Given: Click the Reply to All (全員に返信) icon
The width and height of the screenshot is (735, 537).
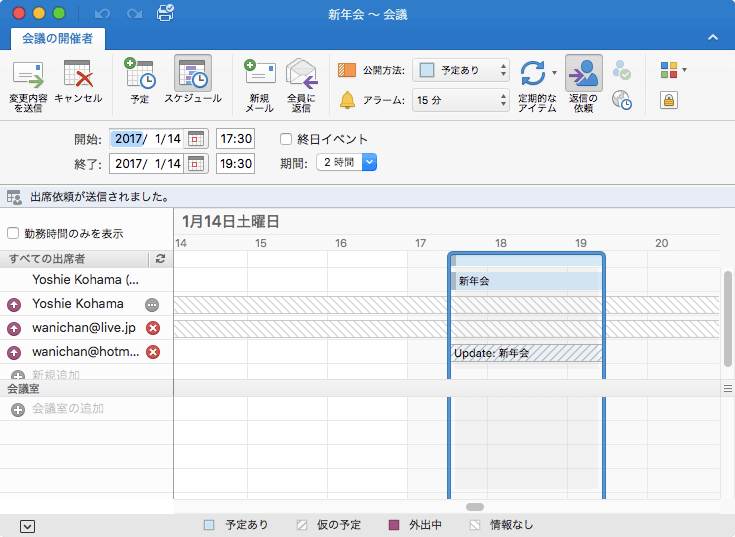Looking at the screenshot, I should click(x=301, y=73).
